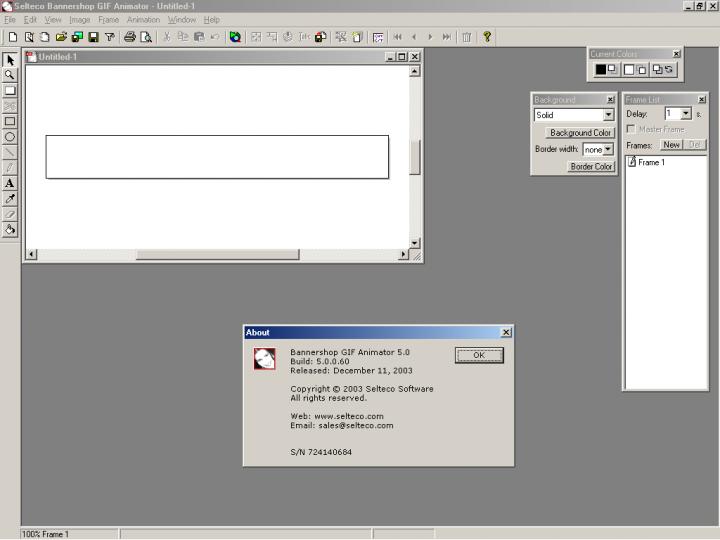Activate the Text tool
The image size is (720, 540).
[10, 183]
